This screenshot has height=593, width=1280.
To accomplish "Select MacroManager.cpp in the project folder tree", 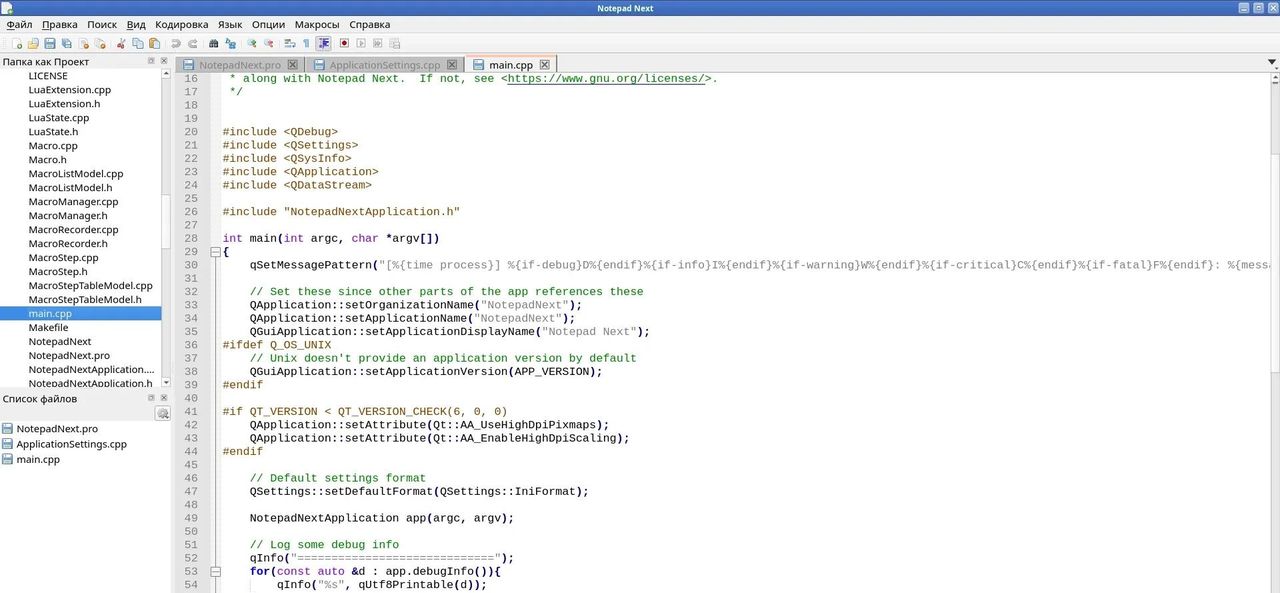I will coord(73,202).
